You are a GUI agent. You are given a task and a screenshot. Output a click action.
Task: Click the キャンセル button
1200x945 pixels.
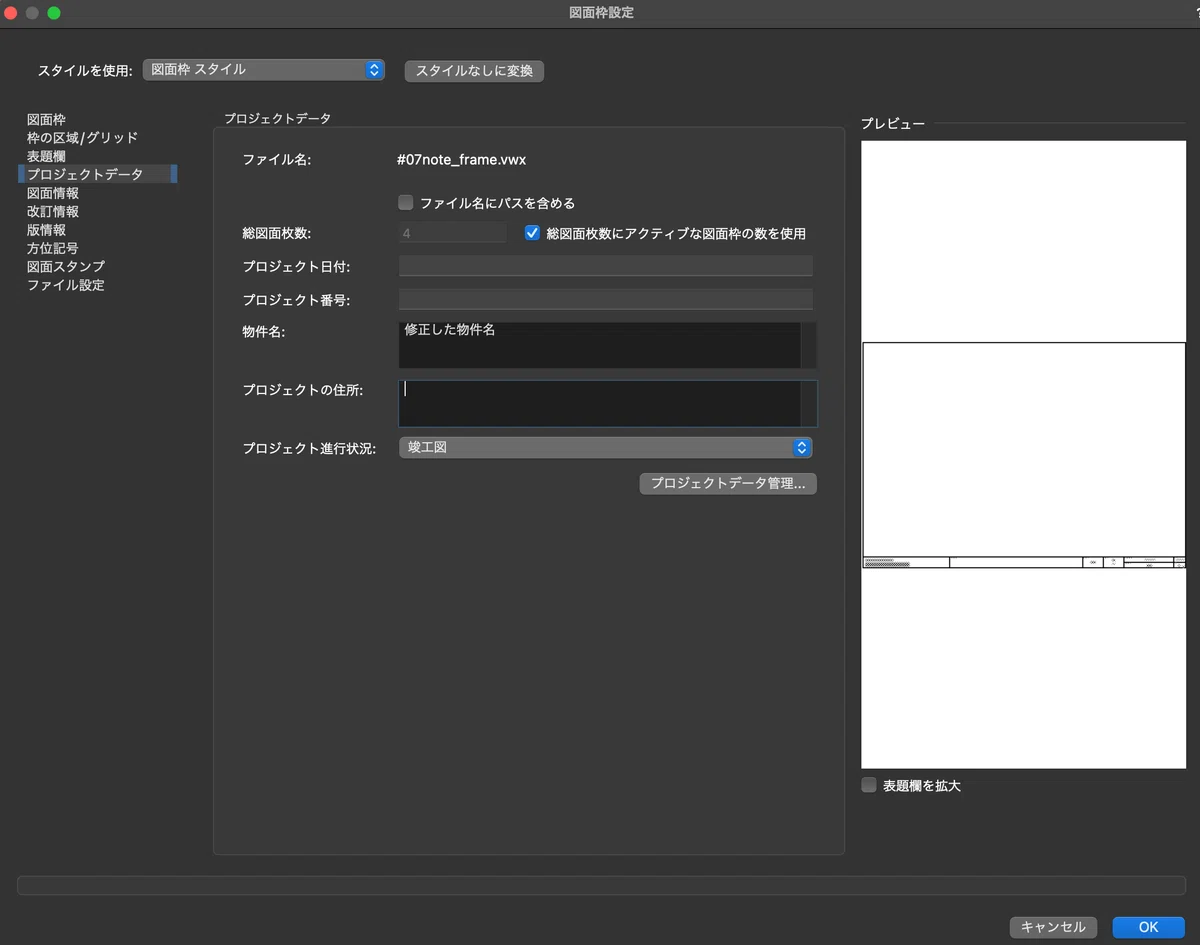1053,927
